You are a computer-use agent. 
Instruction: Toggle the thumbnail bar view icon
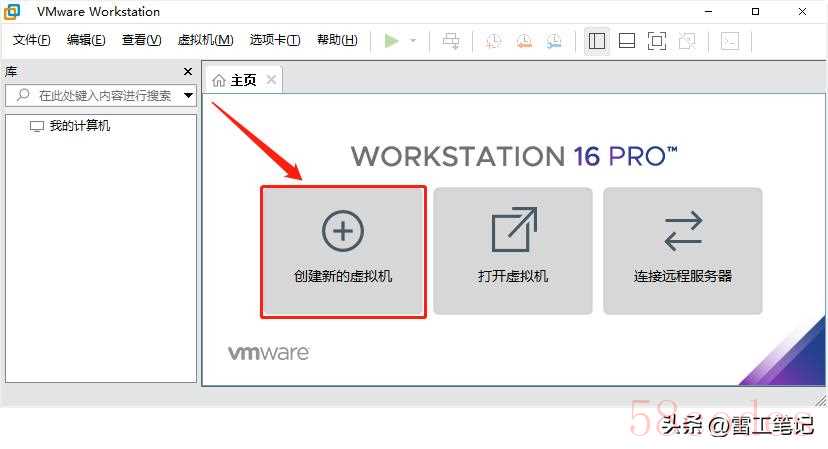pyautogui.click(x=627, y=41)
